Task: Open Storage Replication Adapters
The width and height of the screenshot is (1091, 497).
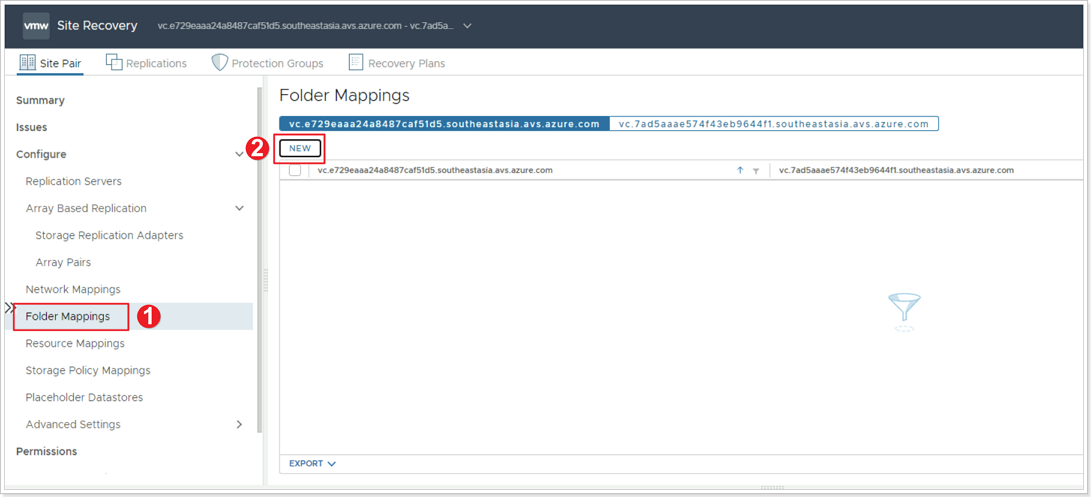Action: (109, 235)
